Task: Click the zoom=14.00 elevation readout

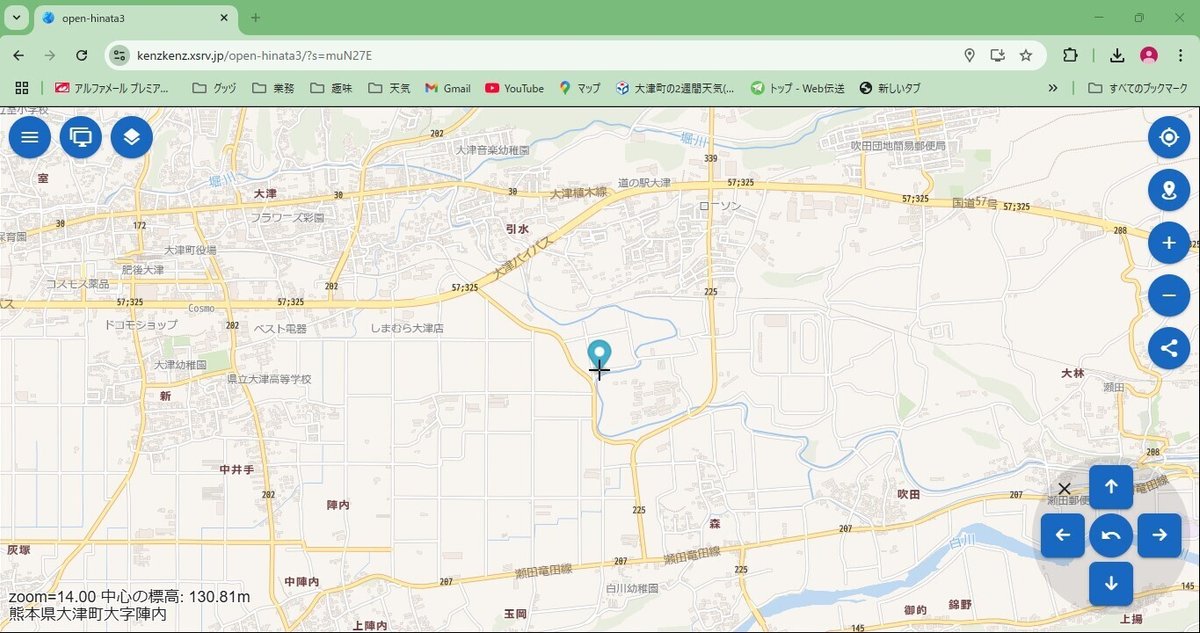Action: pyautogui.click(x=129, y=597)
